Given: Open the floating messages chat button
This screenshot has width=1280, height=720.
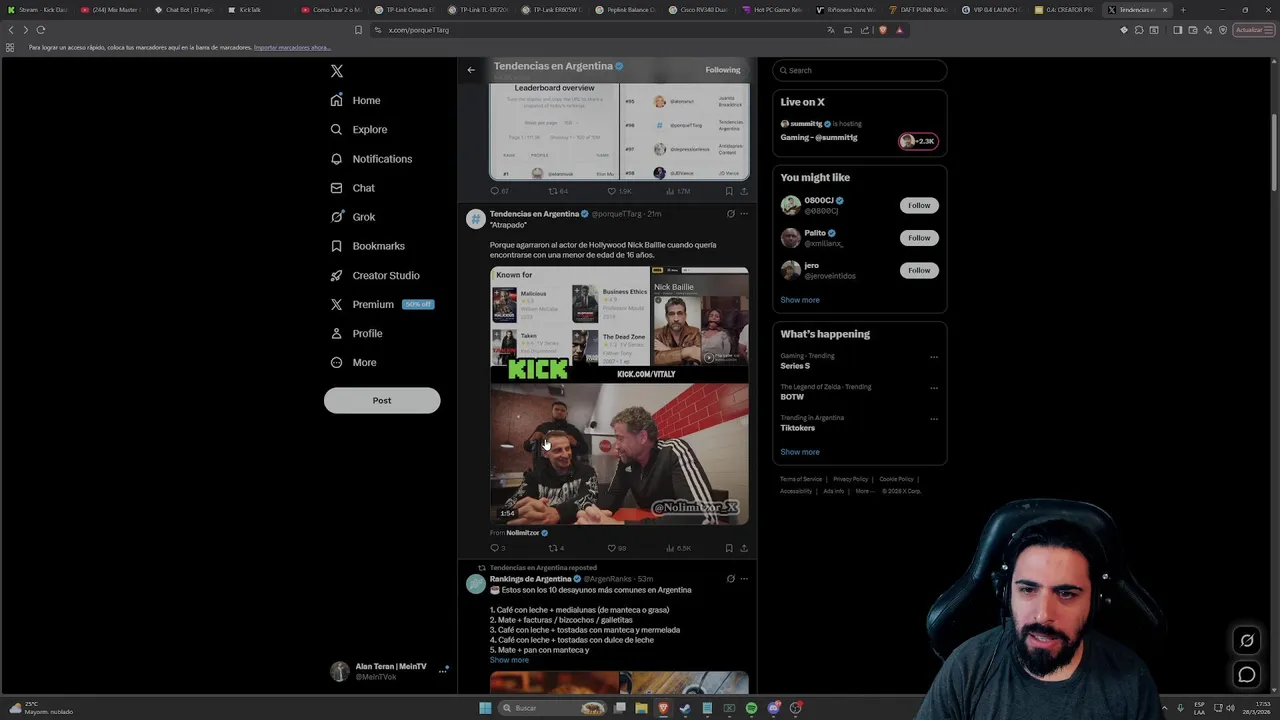Looking at the screenshot, I should pyautogui.click(x=1247, y=675).
